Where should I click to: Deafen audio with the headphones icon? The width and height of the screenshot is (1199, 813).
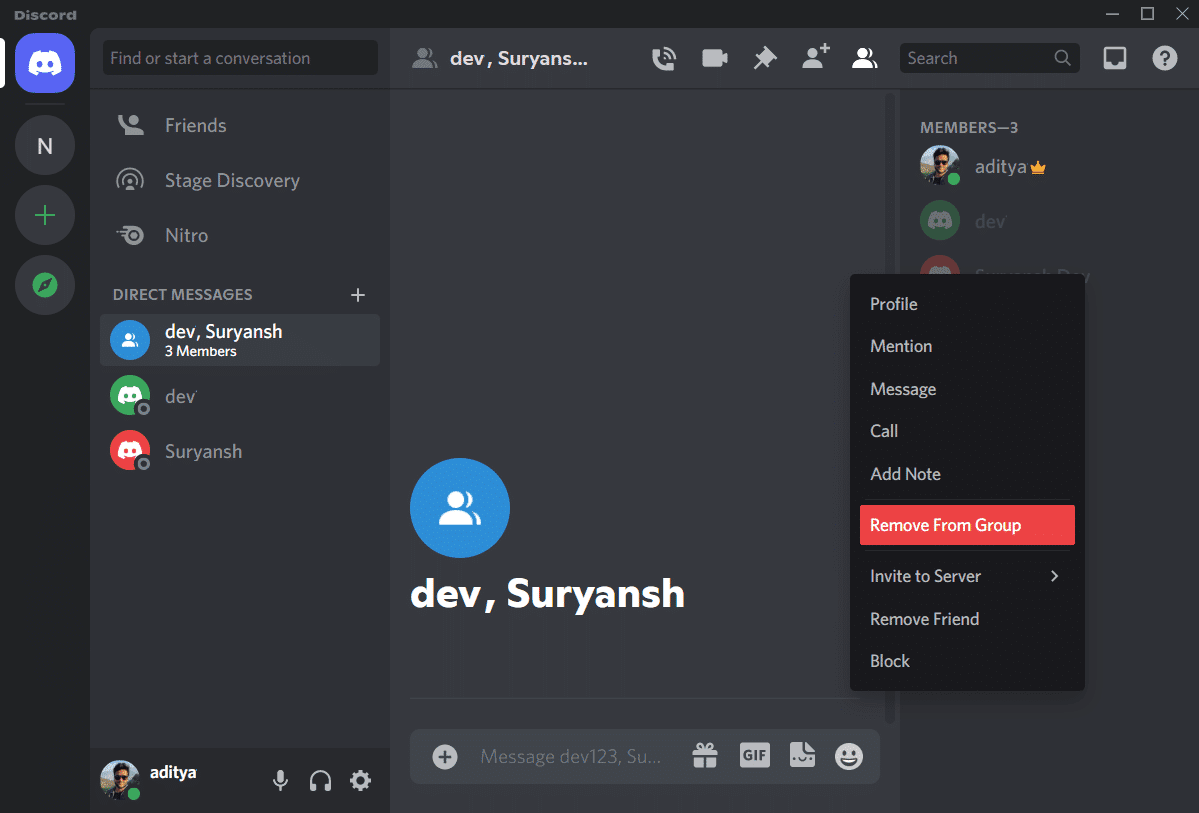click(x=320, y=780)
